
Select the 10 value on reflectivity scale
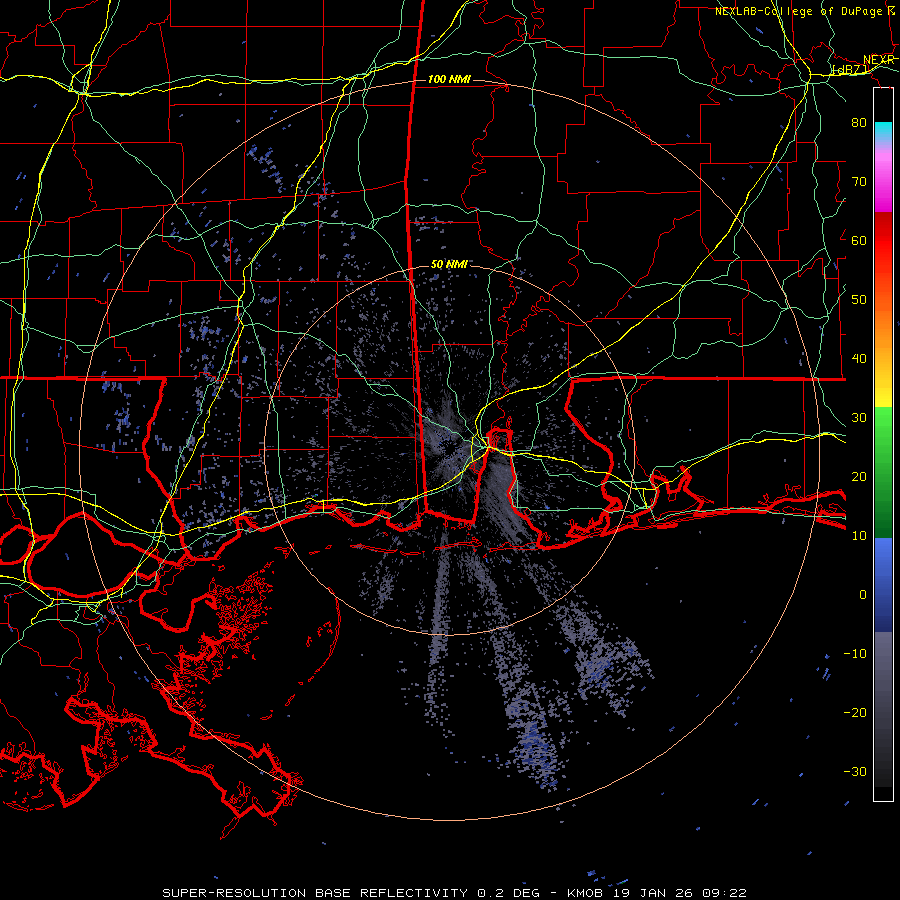pos(859,536)
